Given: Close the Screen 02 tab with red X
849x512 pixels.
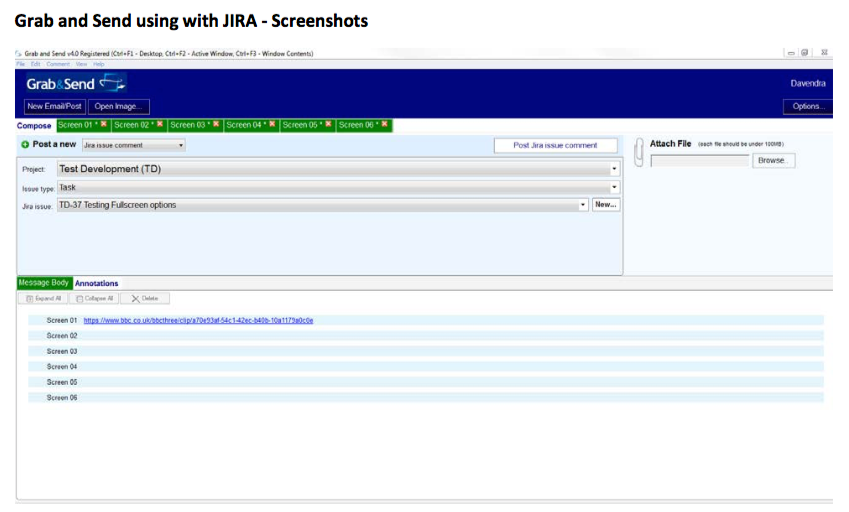Looking at the screenshot, I should pyautogui.click(x=160, y=124).
